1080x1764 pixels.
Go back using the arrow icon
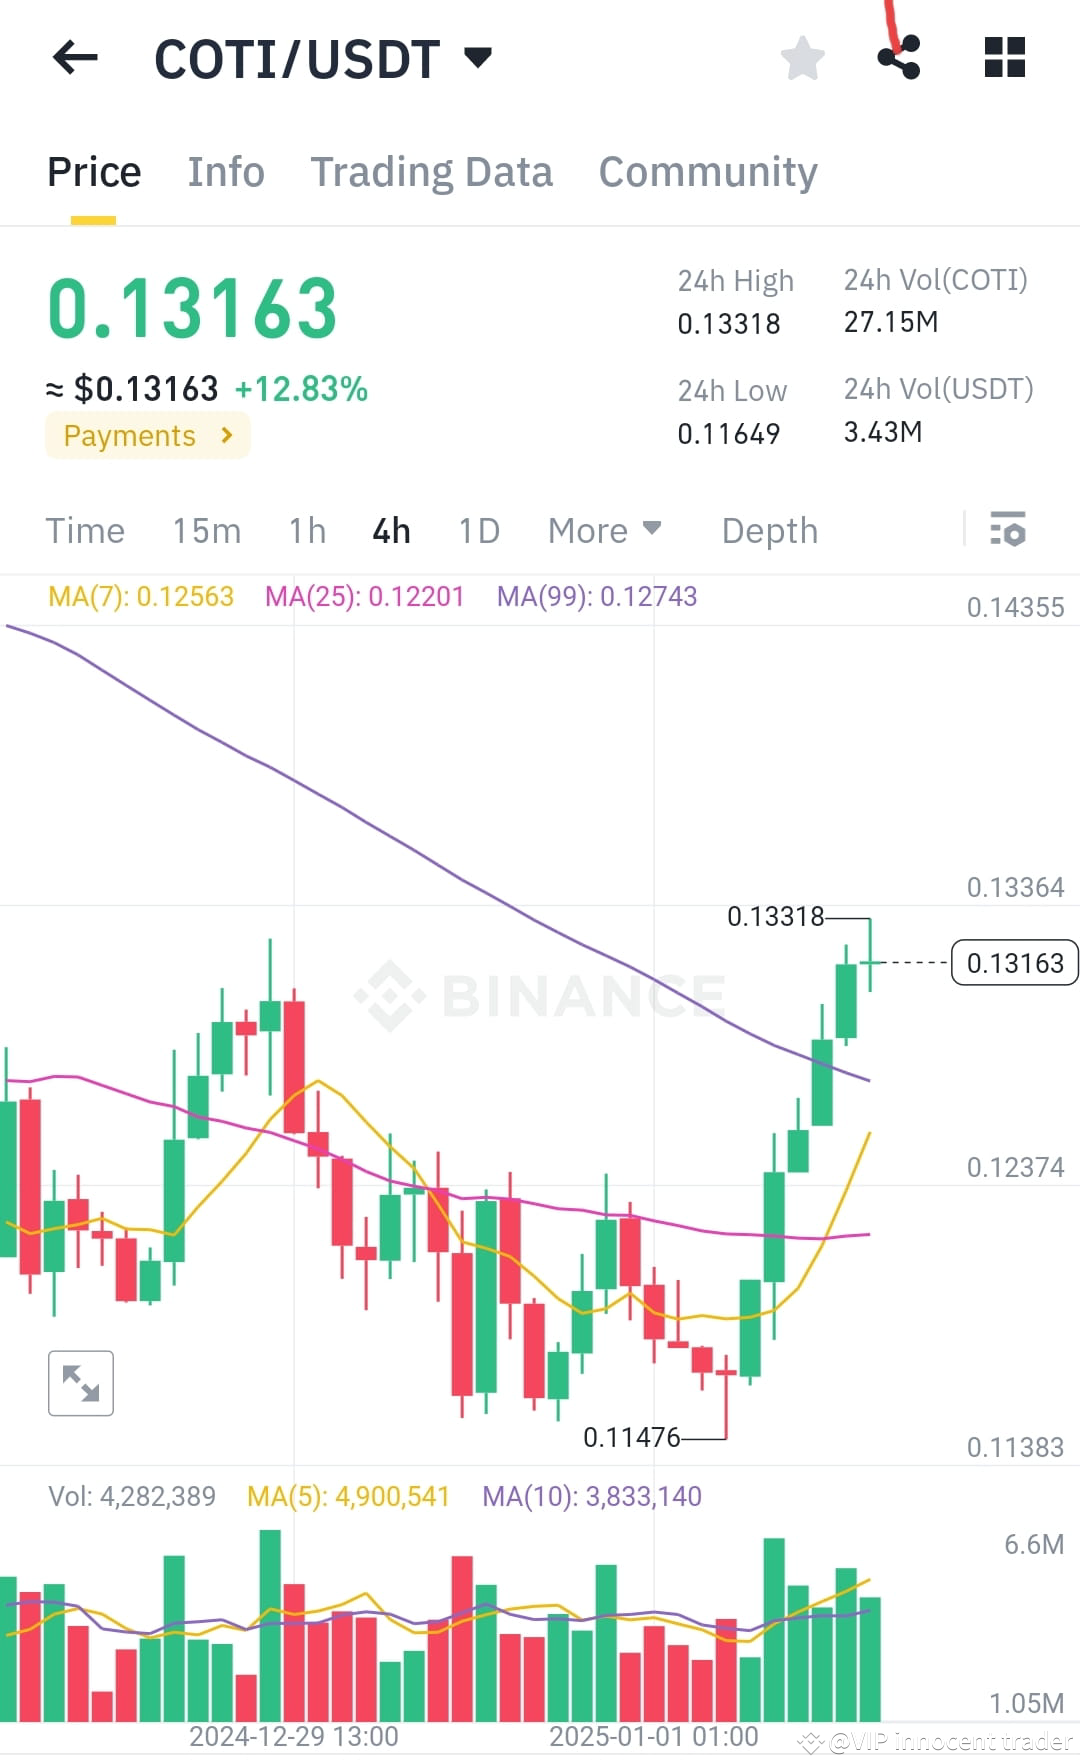coord(73,57)
